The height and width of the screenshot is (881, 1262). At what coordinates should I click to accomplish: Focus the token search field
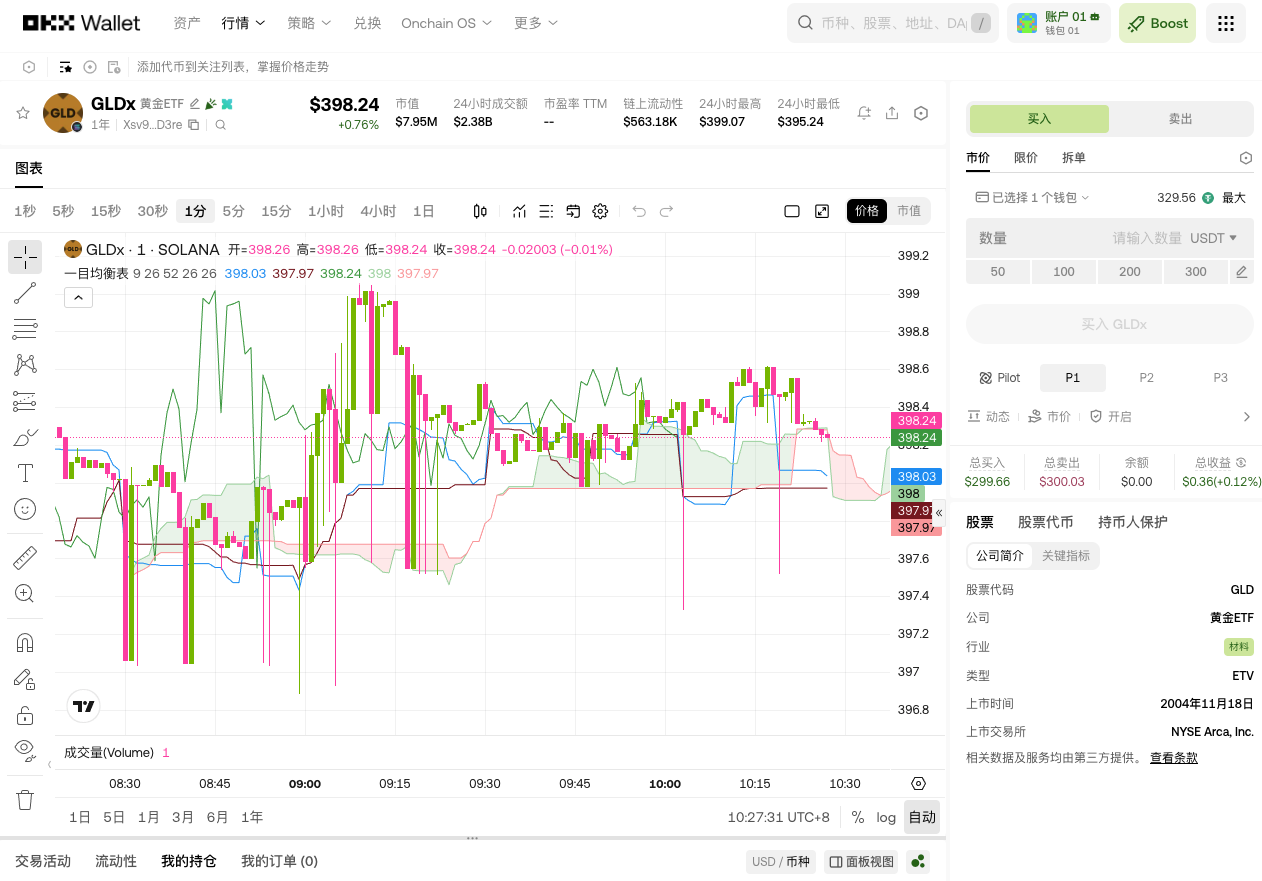893,23
